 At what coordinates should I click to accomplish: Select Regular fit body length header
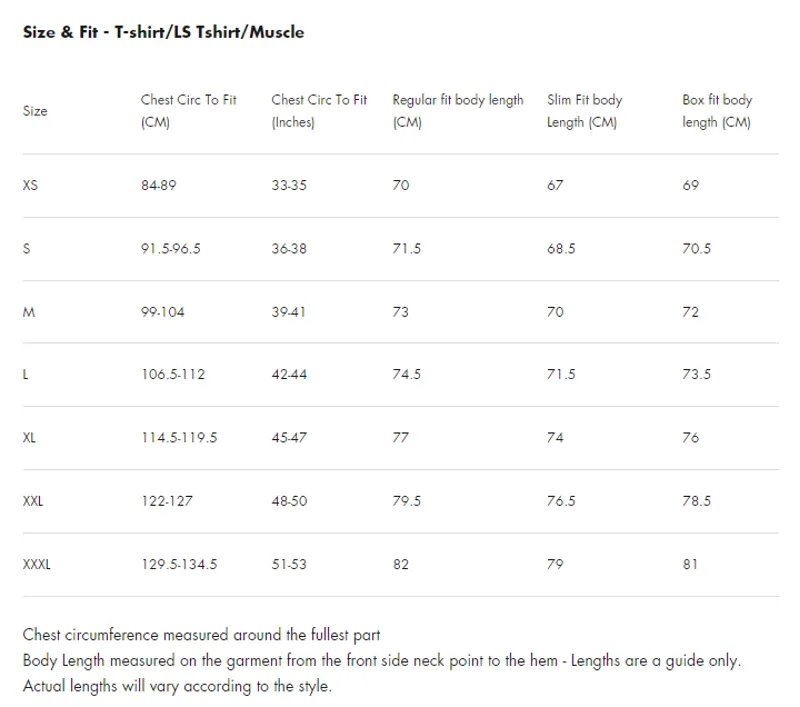point(458,111)
